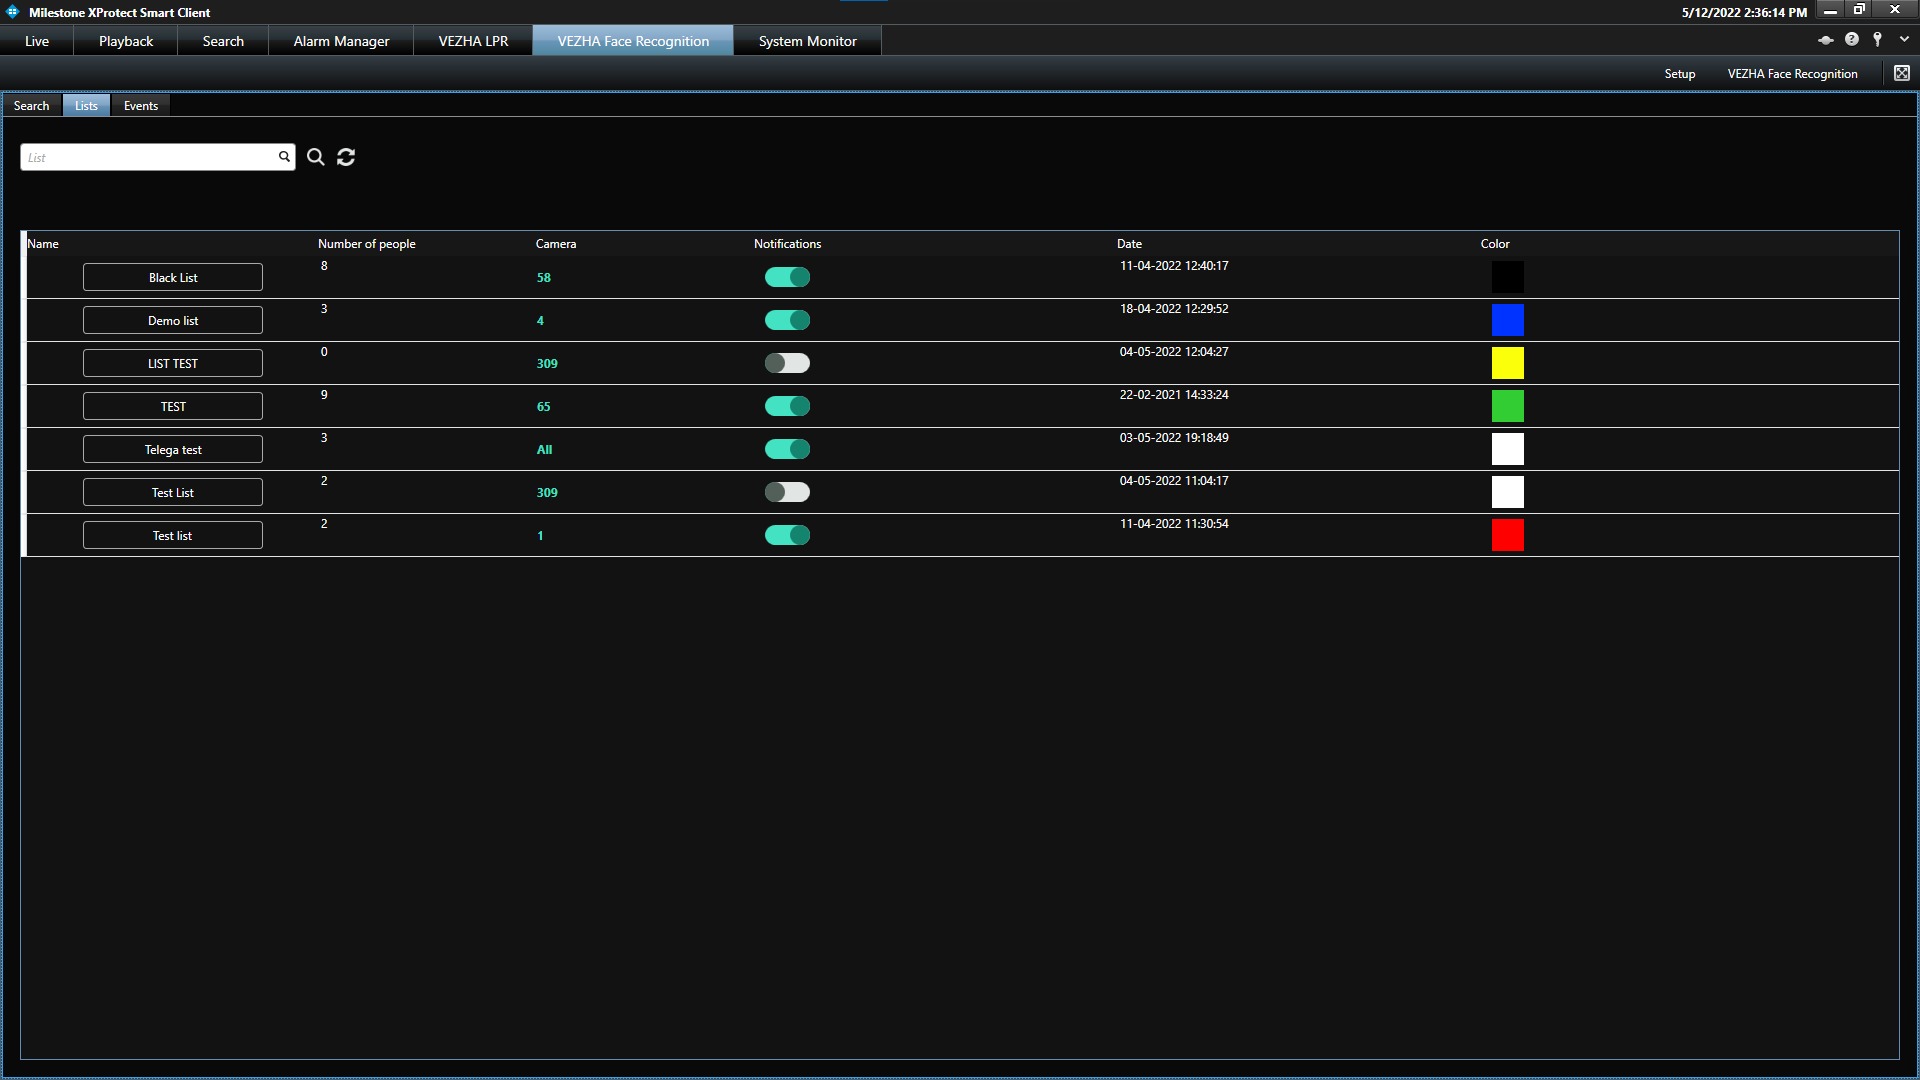Disable notifications for Black List
1920x1080 pixels.
[787, 277]
